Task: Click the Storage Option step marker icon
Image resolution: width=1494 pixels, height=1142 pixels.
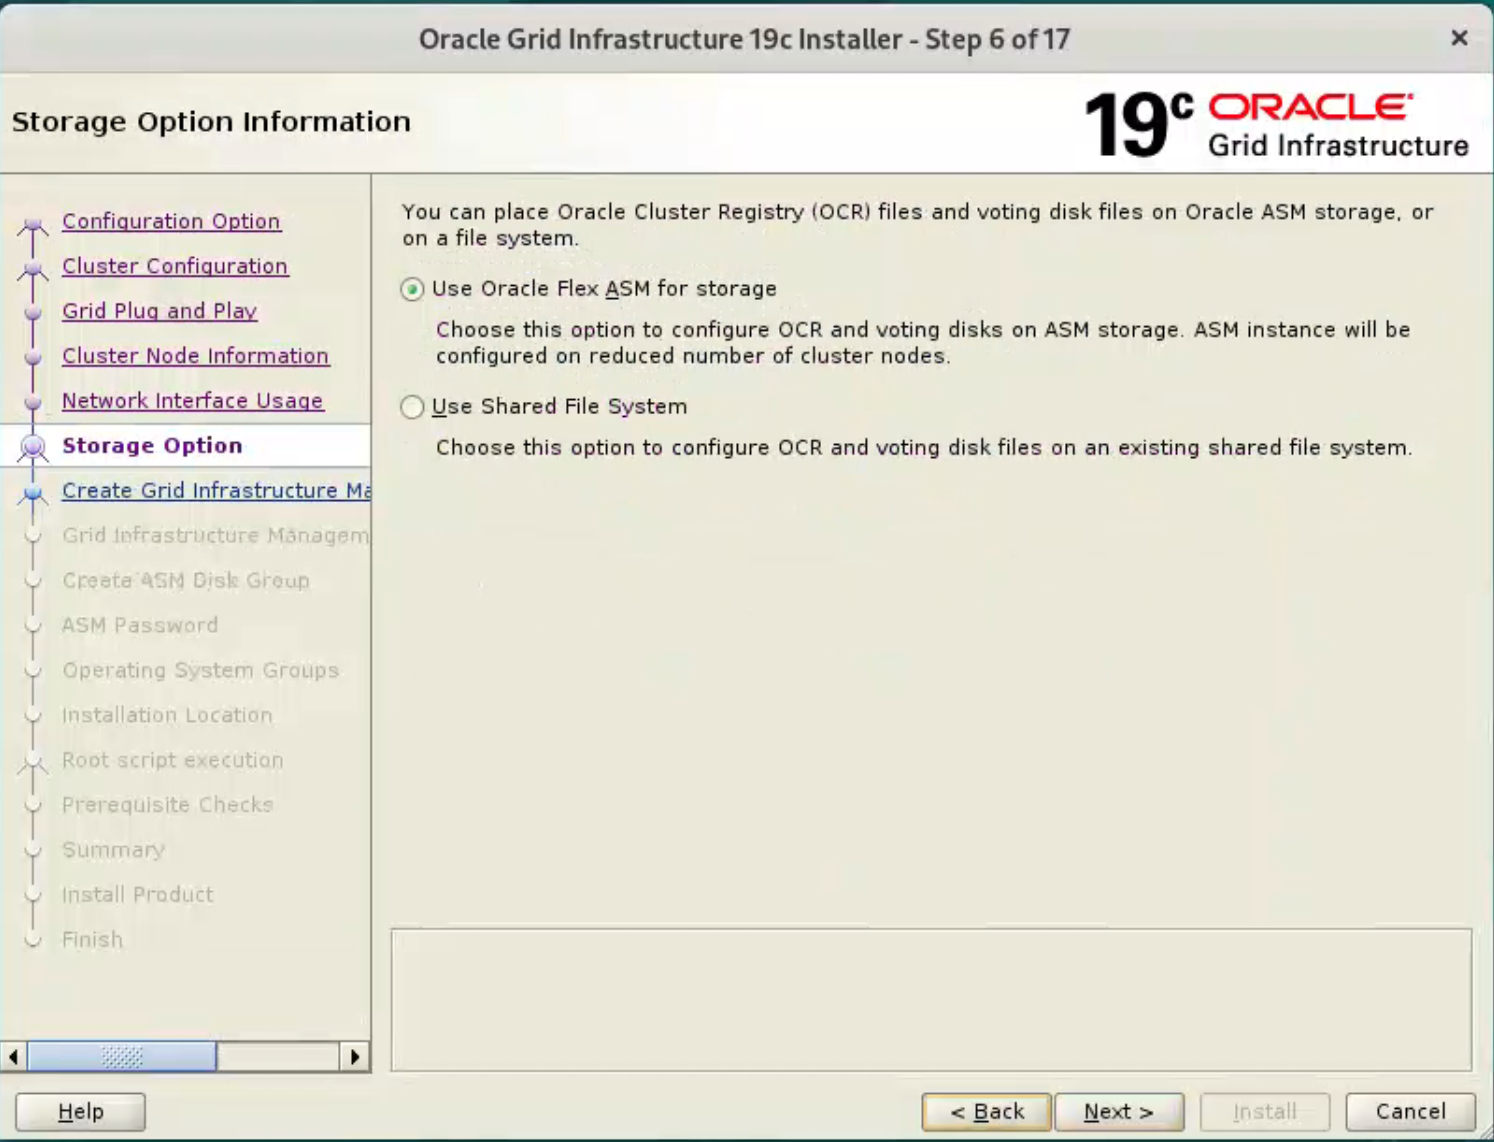Action: [x=33, y=447]
